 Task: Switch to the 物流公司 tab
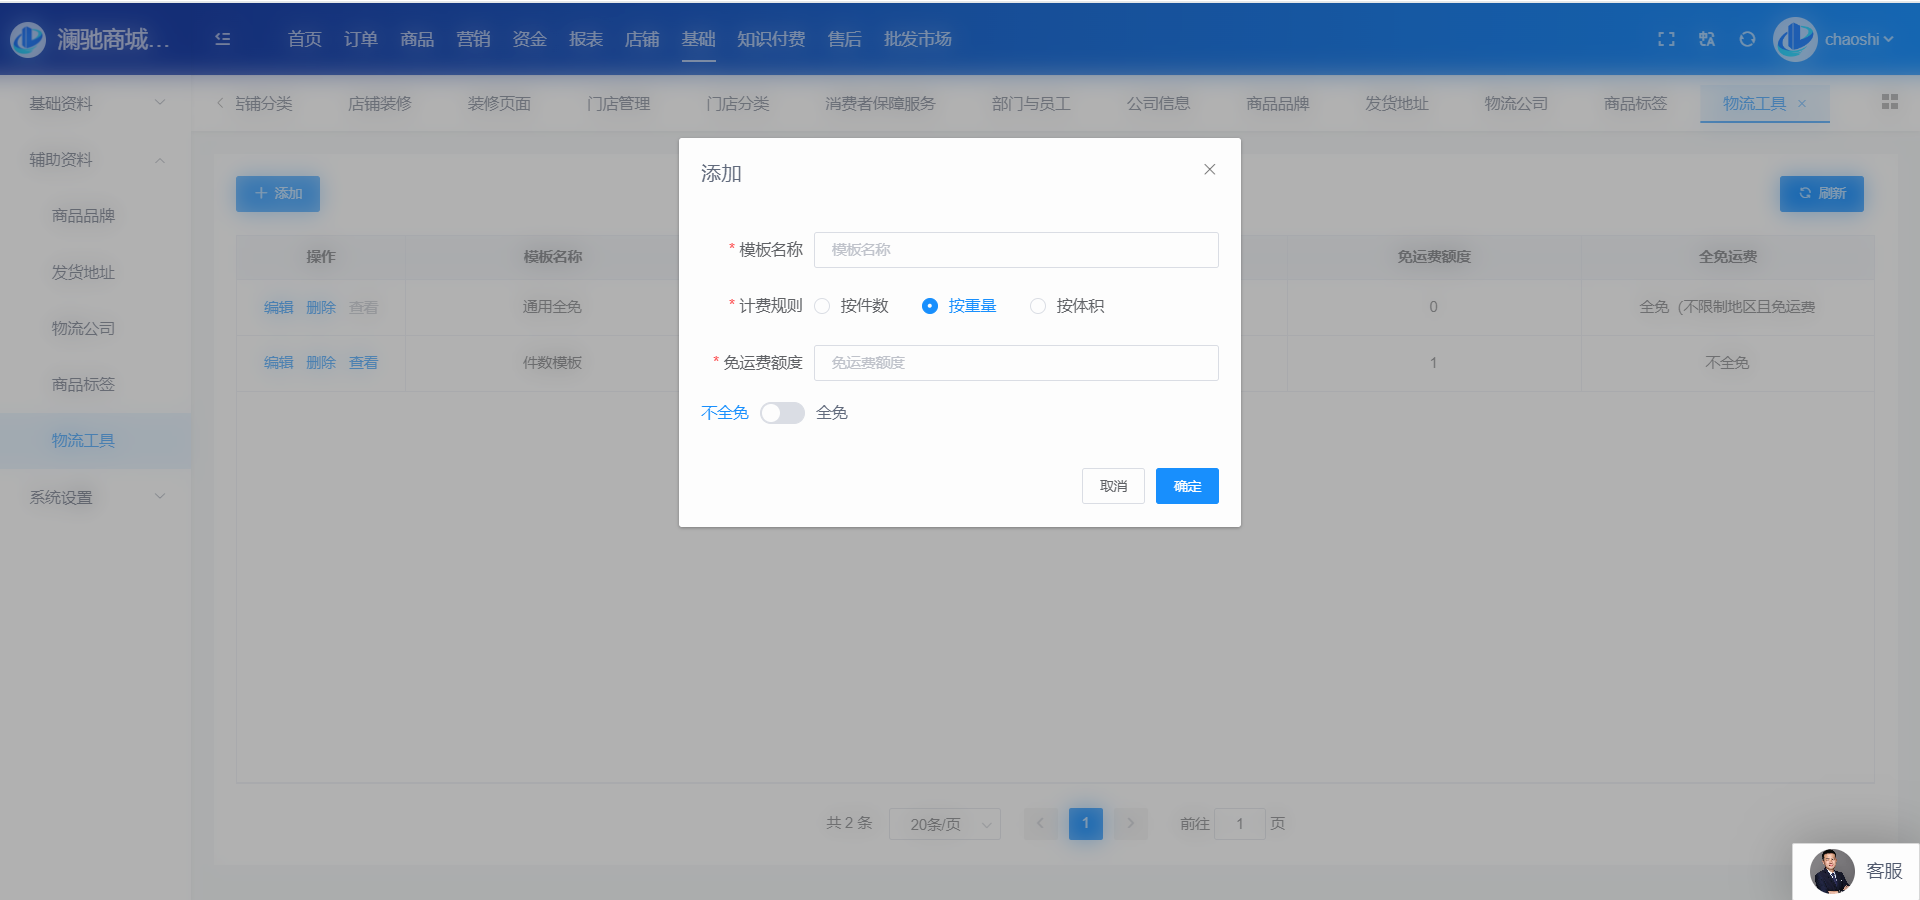(1515, 103)
